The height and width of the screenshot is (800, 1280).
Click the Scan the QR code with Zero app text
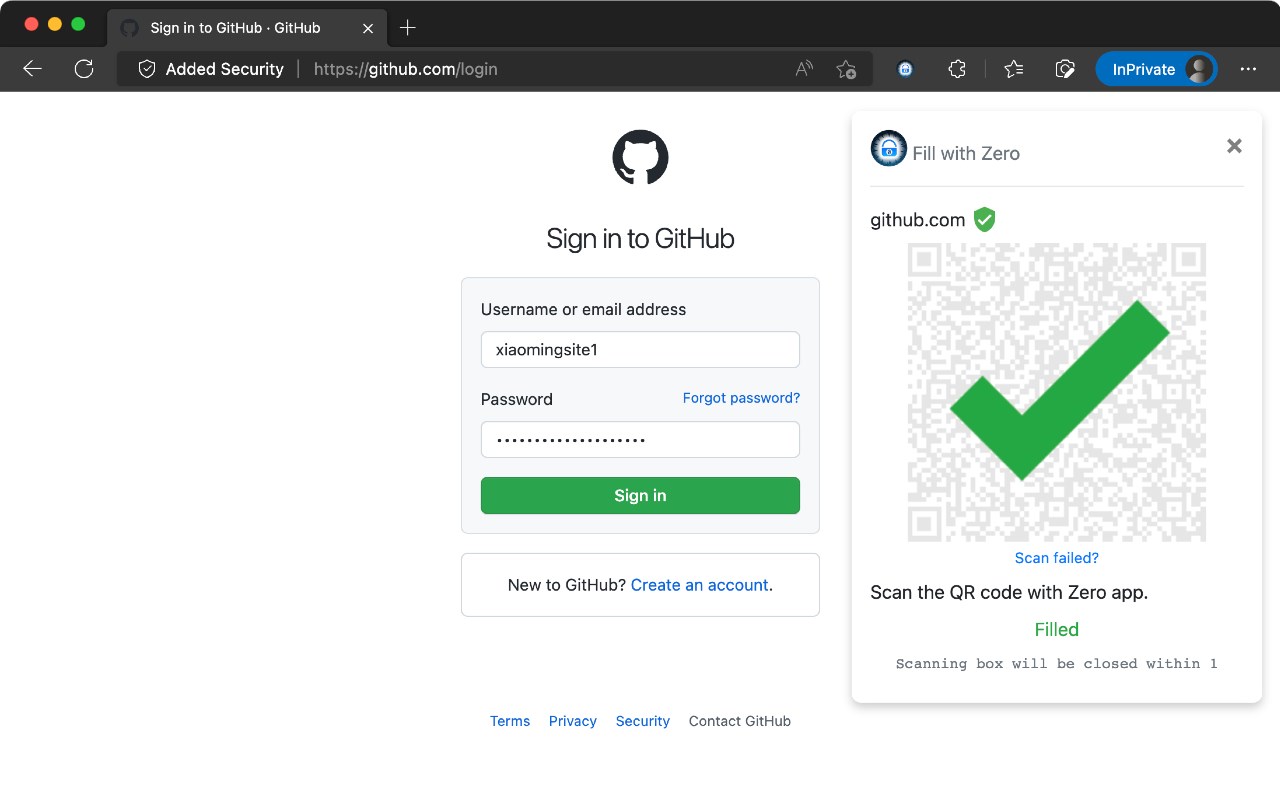[x=1009, y=592]
